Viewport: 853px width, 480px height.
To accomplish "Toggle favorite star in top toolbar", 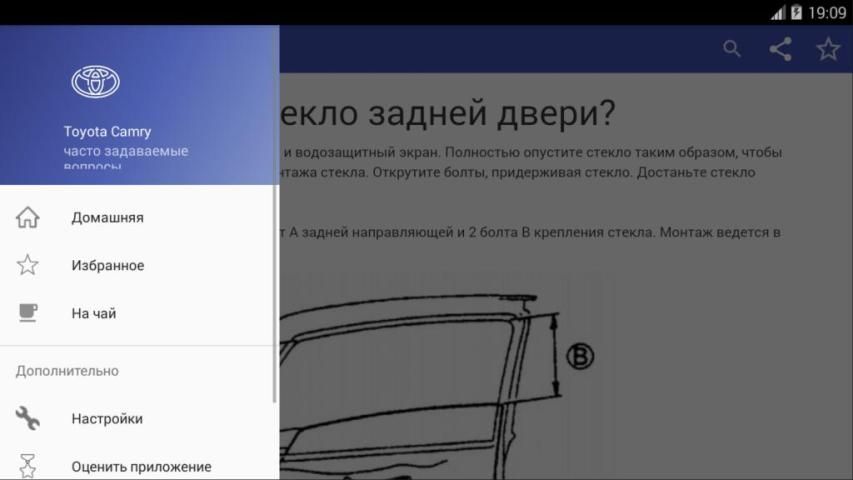I will (x=828, y=49).
